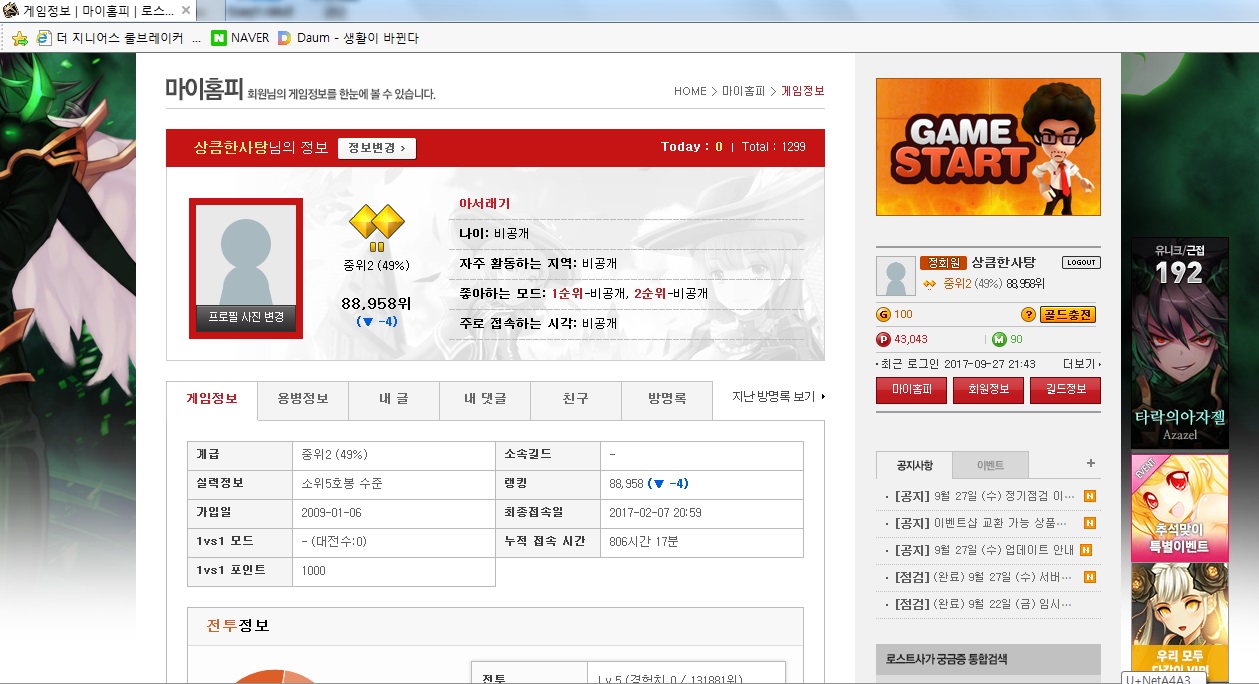This screenshot has height=684, width=1259.
Task: Click the gold G coin icon
Action: point(883,314)
